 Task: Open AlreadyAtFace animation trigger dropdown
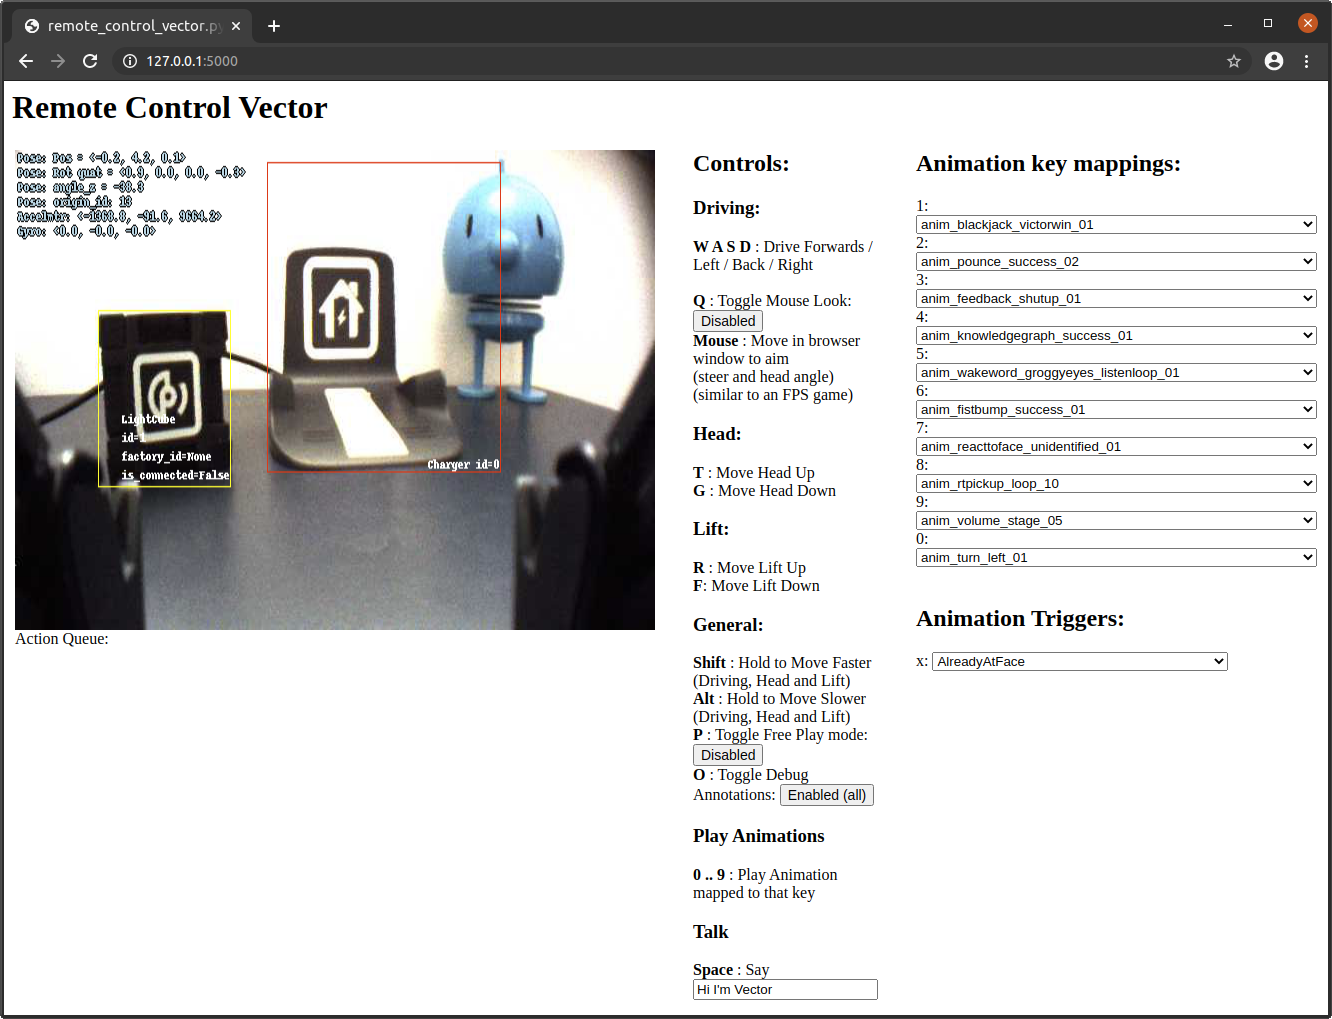(x=1080, y=662)
